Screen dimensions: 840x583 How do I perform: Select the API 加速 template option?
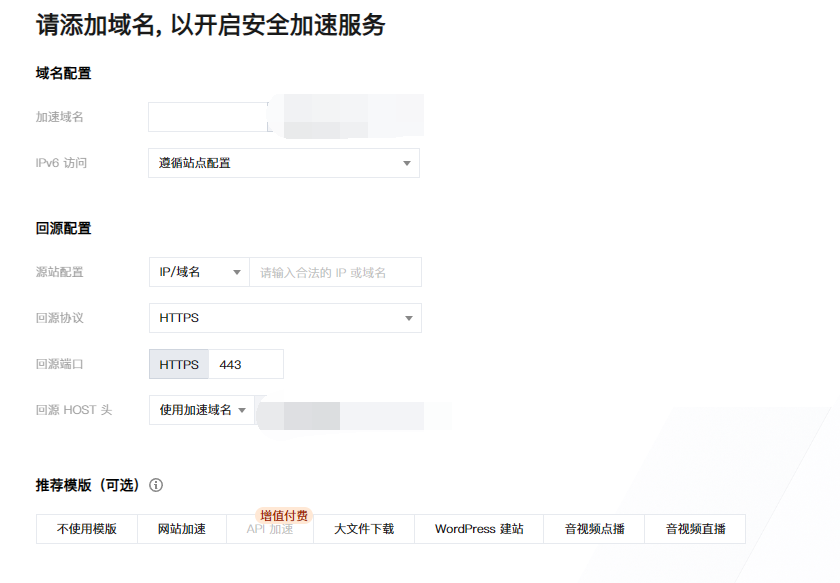(x=270, y=529)
